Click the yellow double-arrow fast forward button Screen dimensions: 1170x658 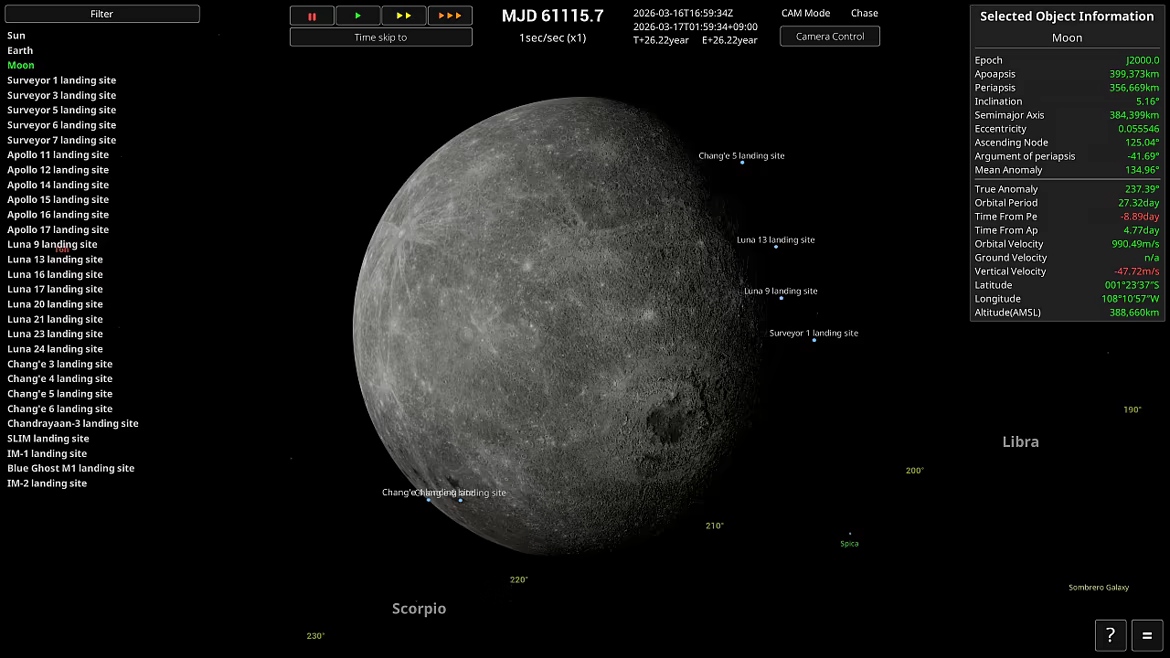403,16
